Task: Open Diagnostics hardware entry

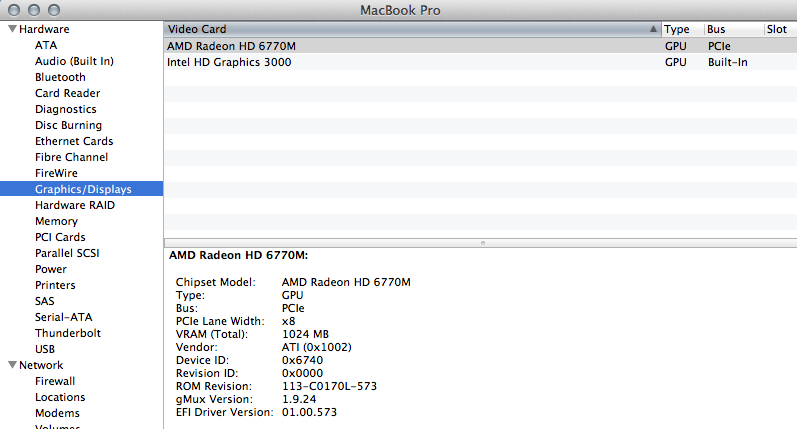Action: pos(66,109)
